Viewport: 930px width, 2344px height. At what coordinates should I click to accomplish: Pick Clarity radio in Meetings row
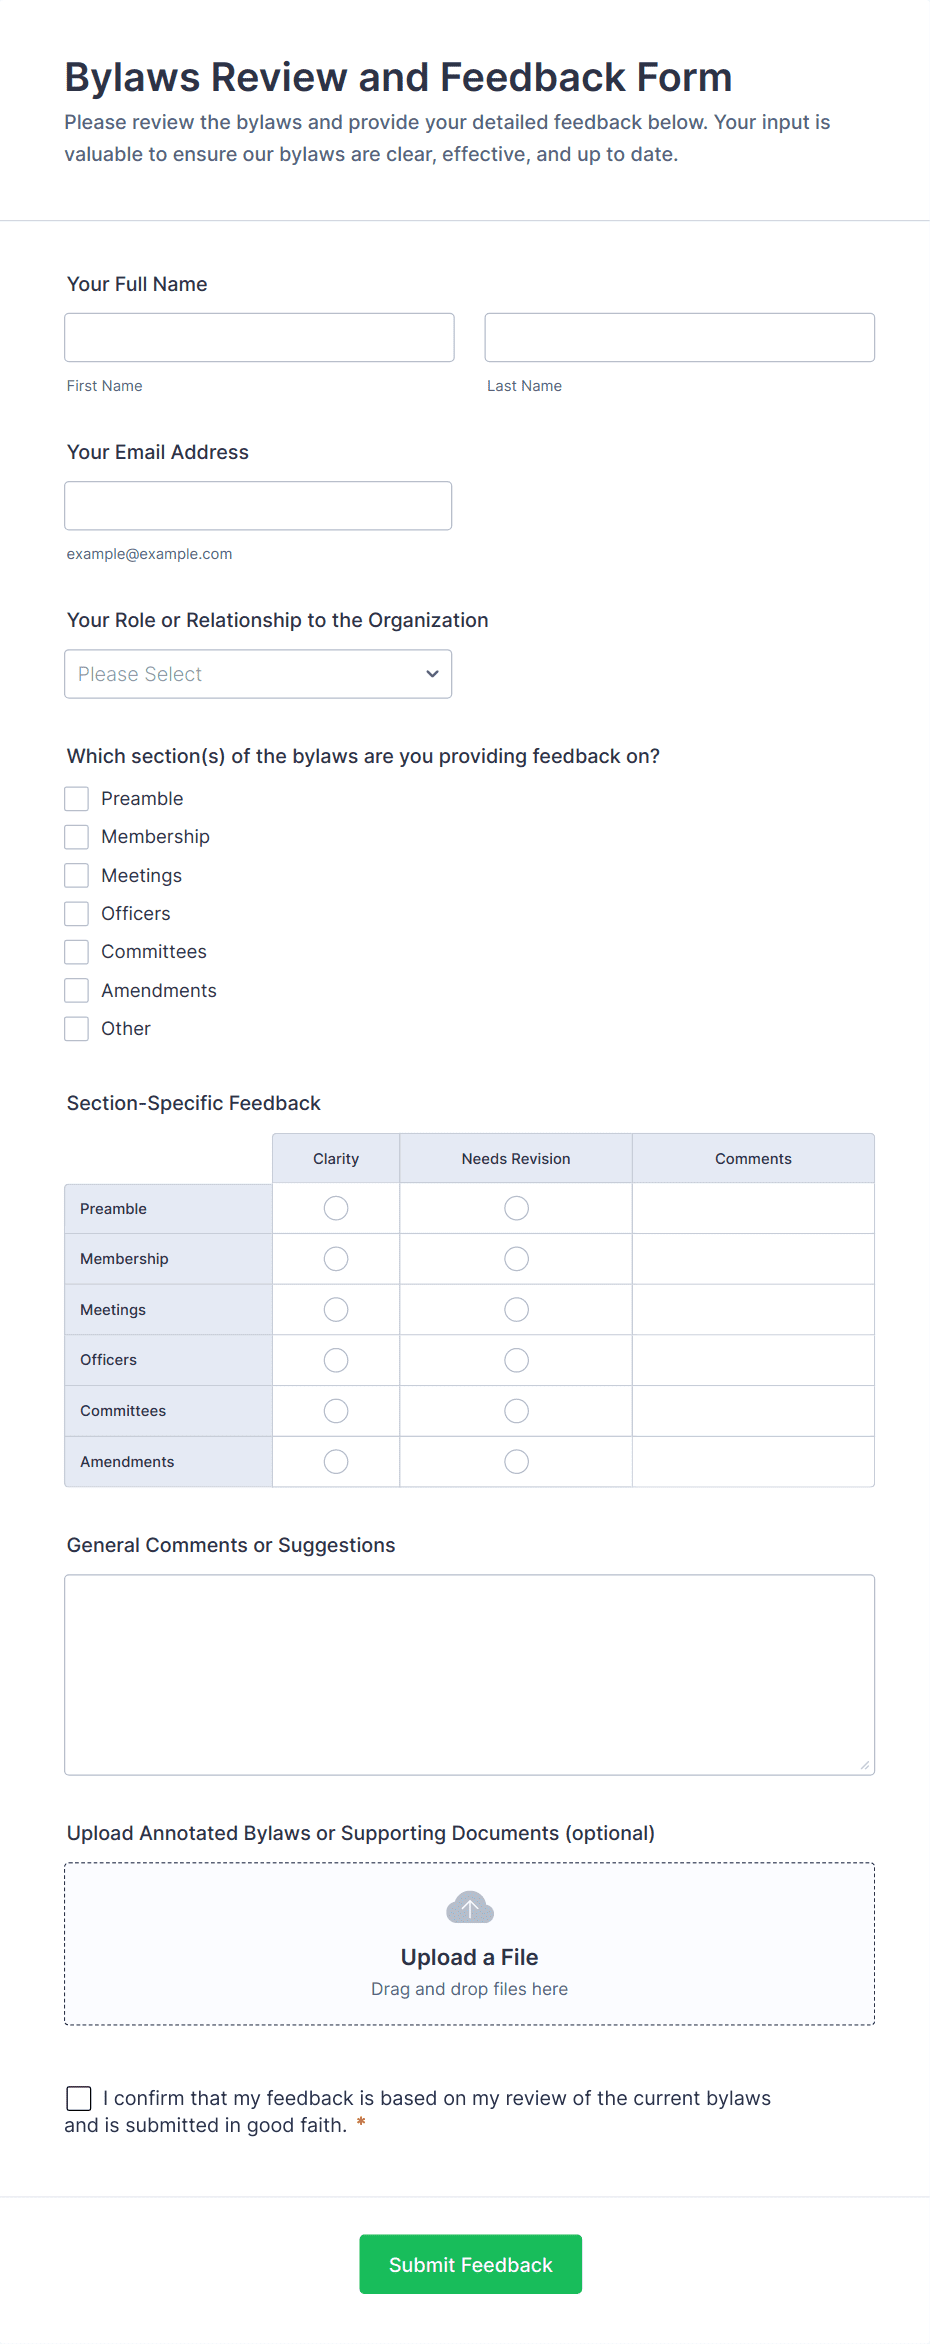[336, 1310]
